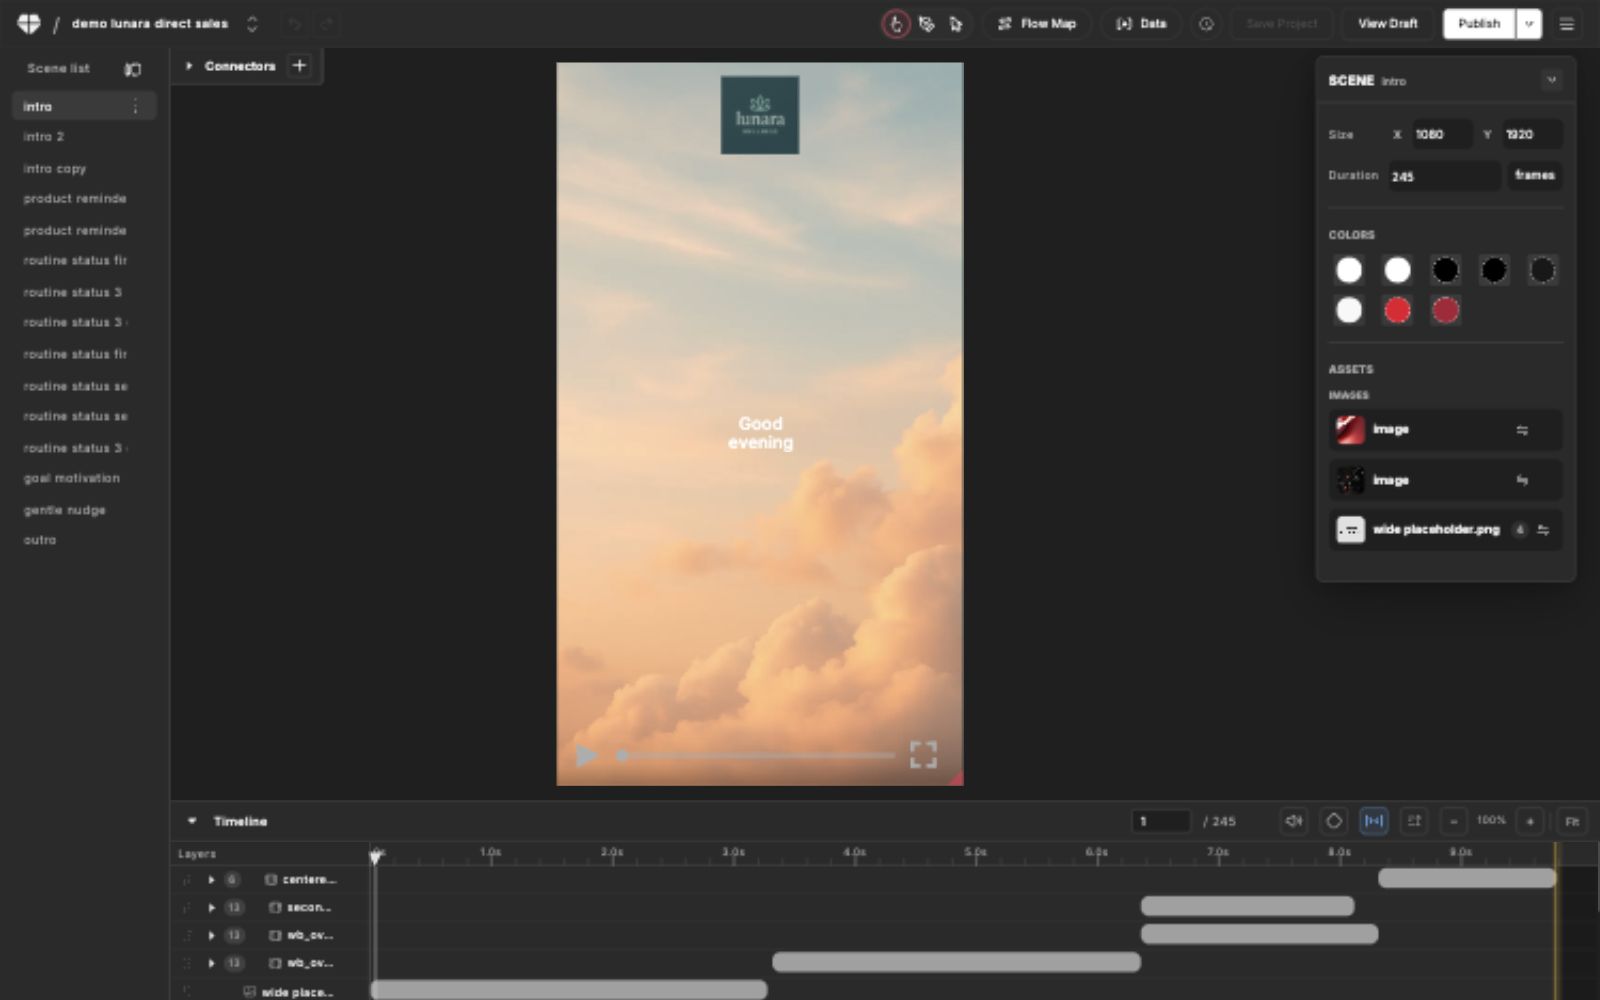Screen dimensions: 1600x1000
Task: Open the project history clock icon
Action: [x=1206, y=24]
